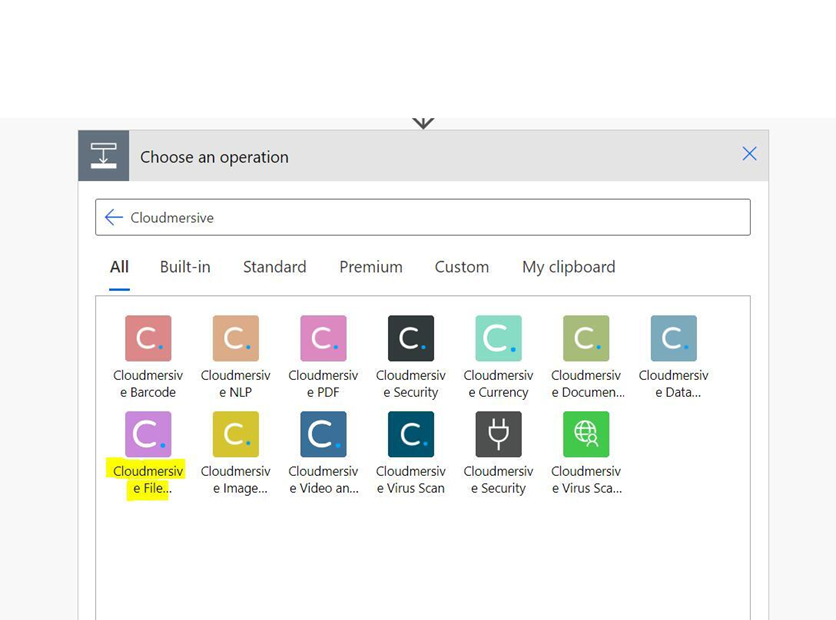Screen dimensions: 836x620
Task: Click the back arrow in search box
Action: 114,217
